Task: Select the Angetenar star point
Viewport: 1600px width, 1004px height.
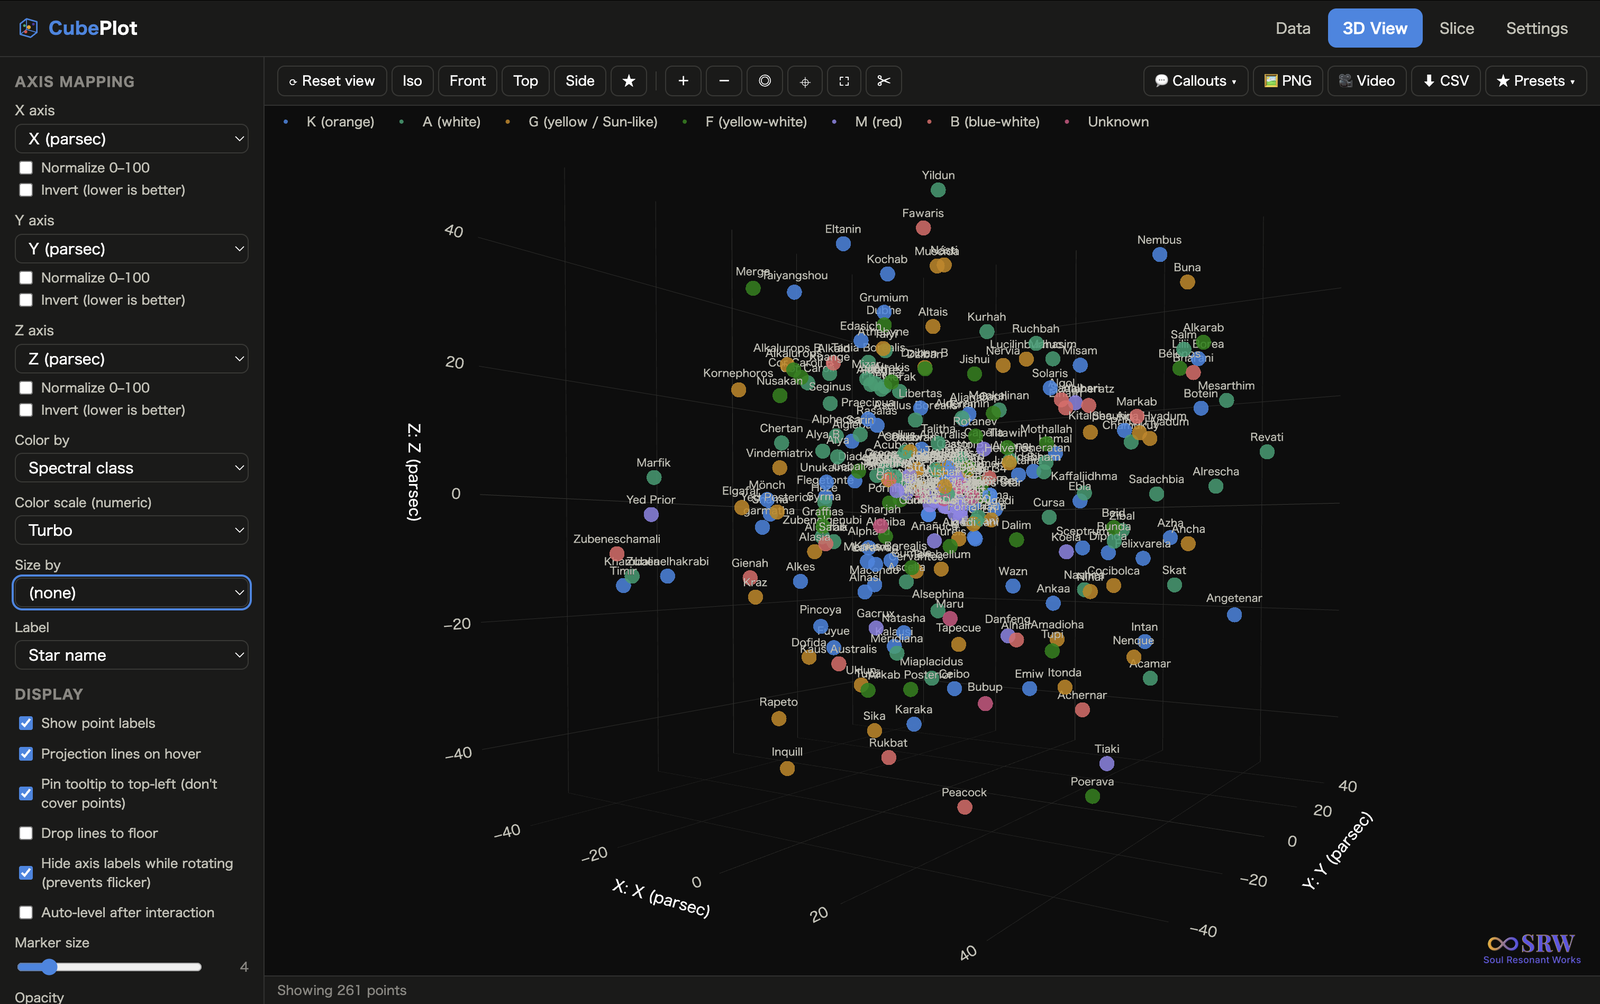Action: click(x=1235, y=614)
